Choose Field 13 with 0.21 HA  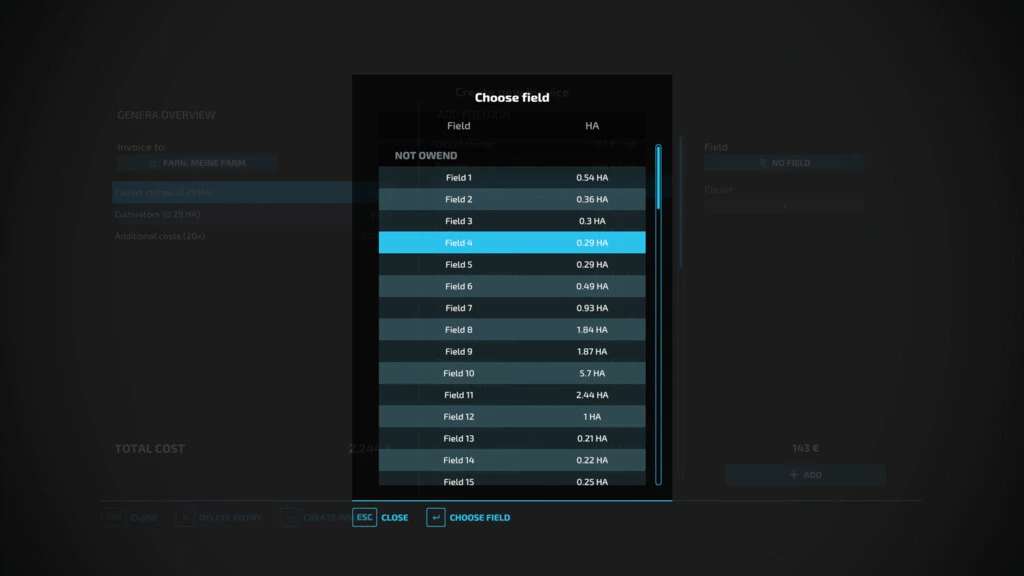512,439
